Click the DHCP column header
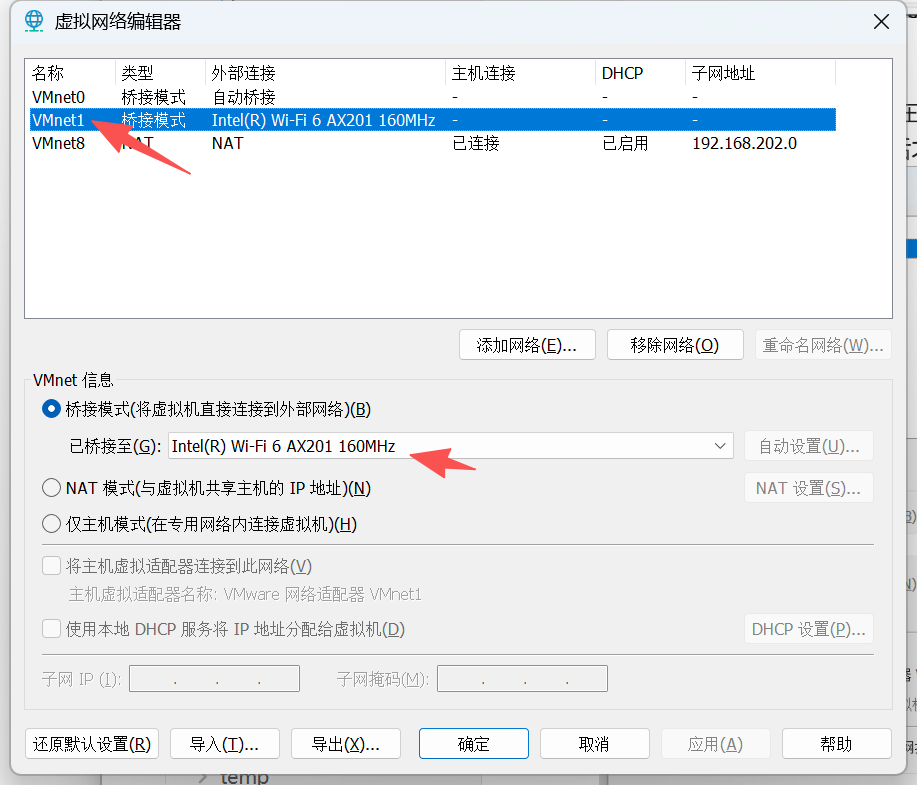 coord(640,73)
